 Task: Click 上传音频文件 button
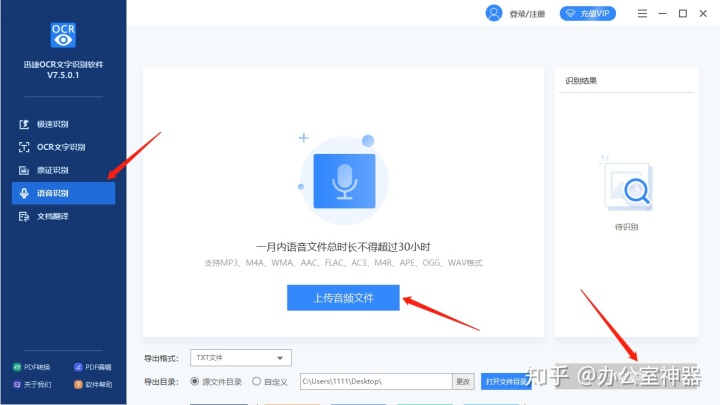point(343,298)
